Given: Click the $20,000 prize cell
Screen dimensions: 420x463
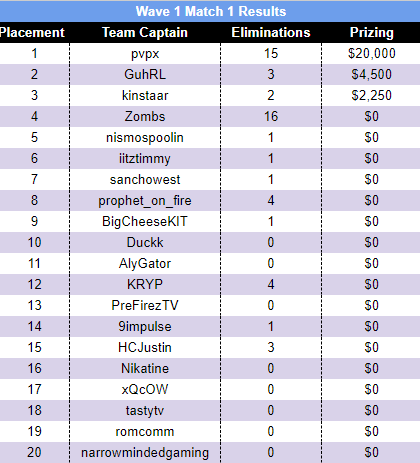Looking at the screenshot, I should (x=371, y=53).
